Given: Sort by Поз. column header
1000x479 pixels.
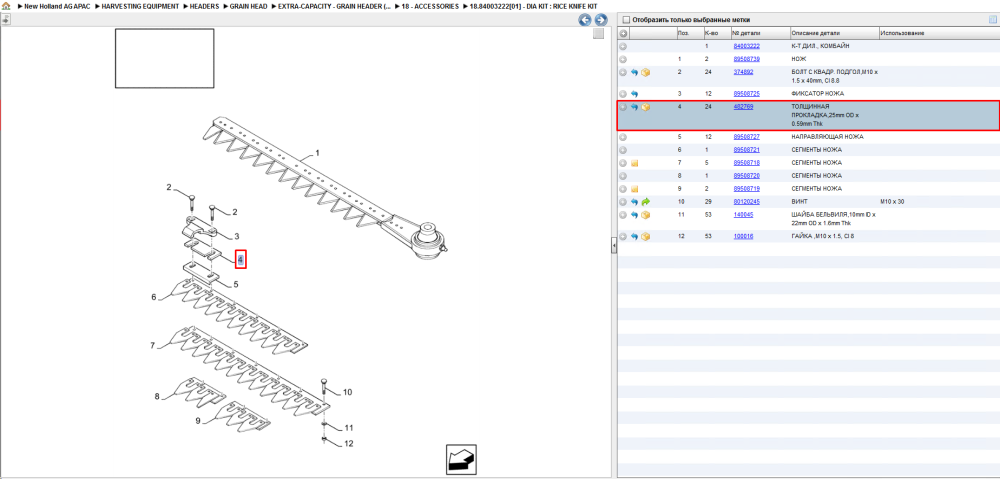Looking at the screenshot, I should pos(689,33).
